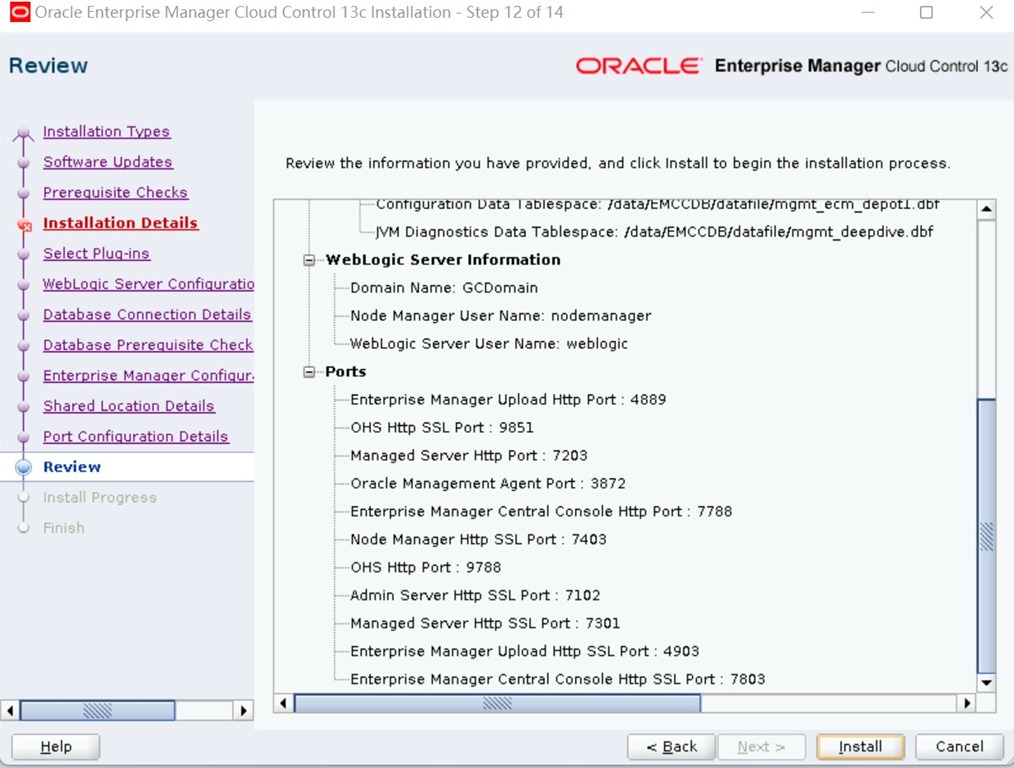Click the steps panel horizontal scrollbar thumb
This screenshot has width=1014, height=768.
pyautogui.click(x=97, y=710)
